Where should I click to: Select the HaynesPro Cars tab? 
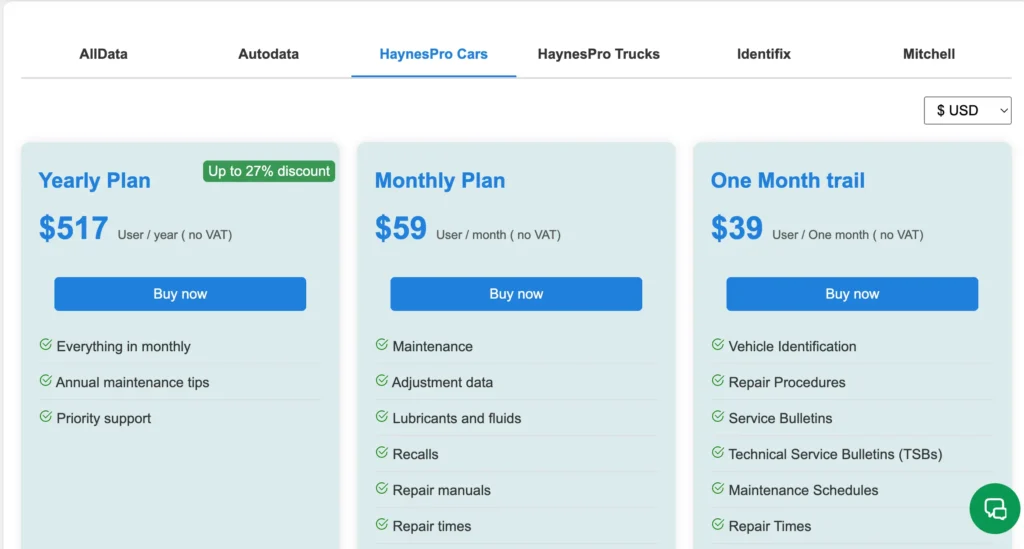434,54
